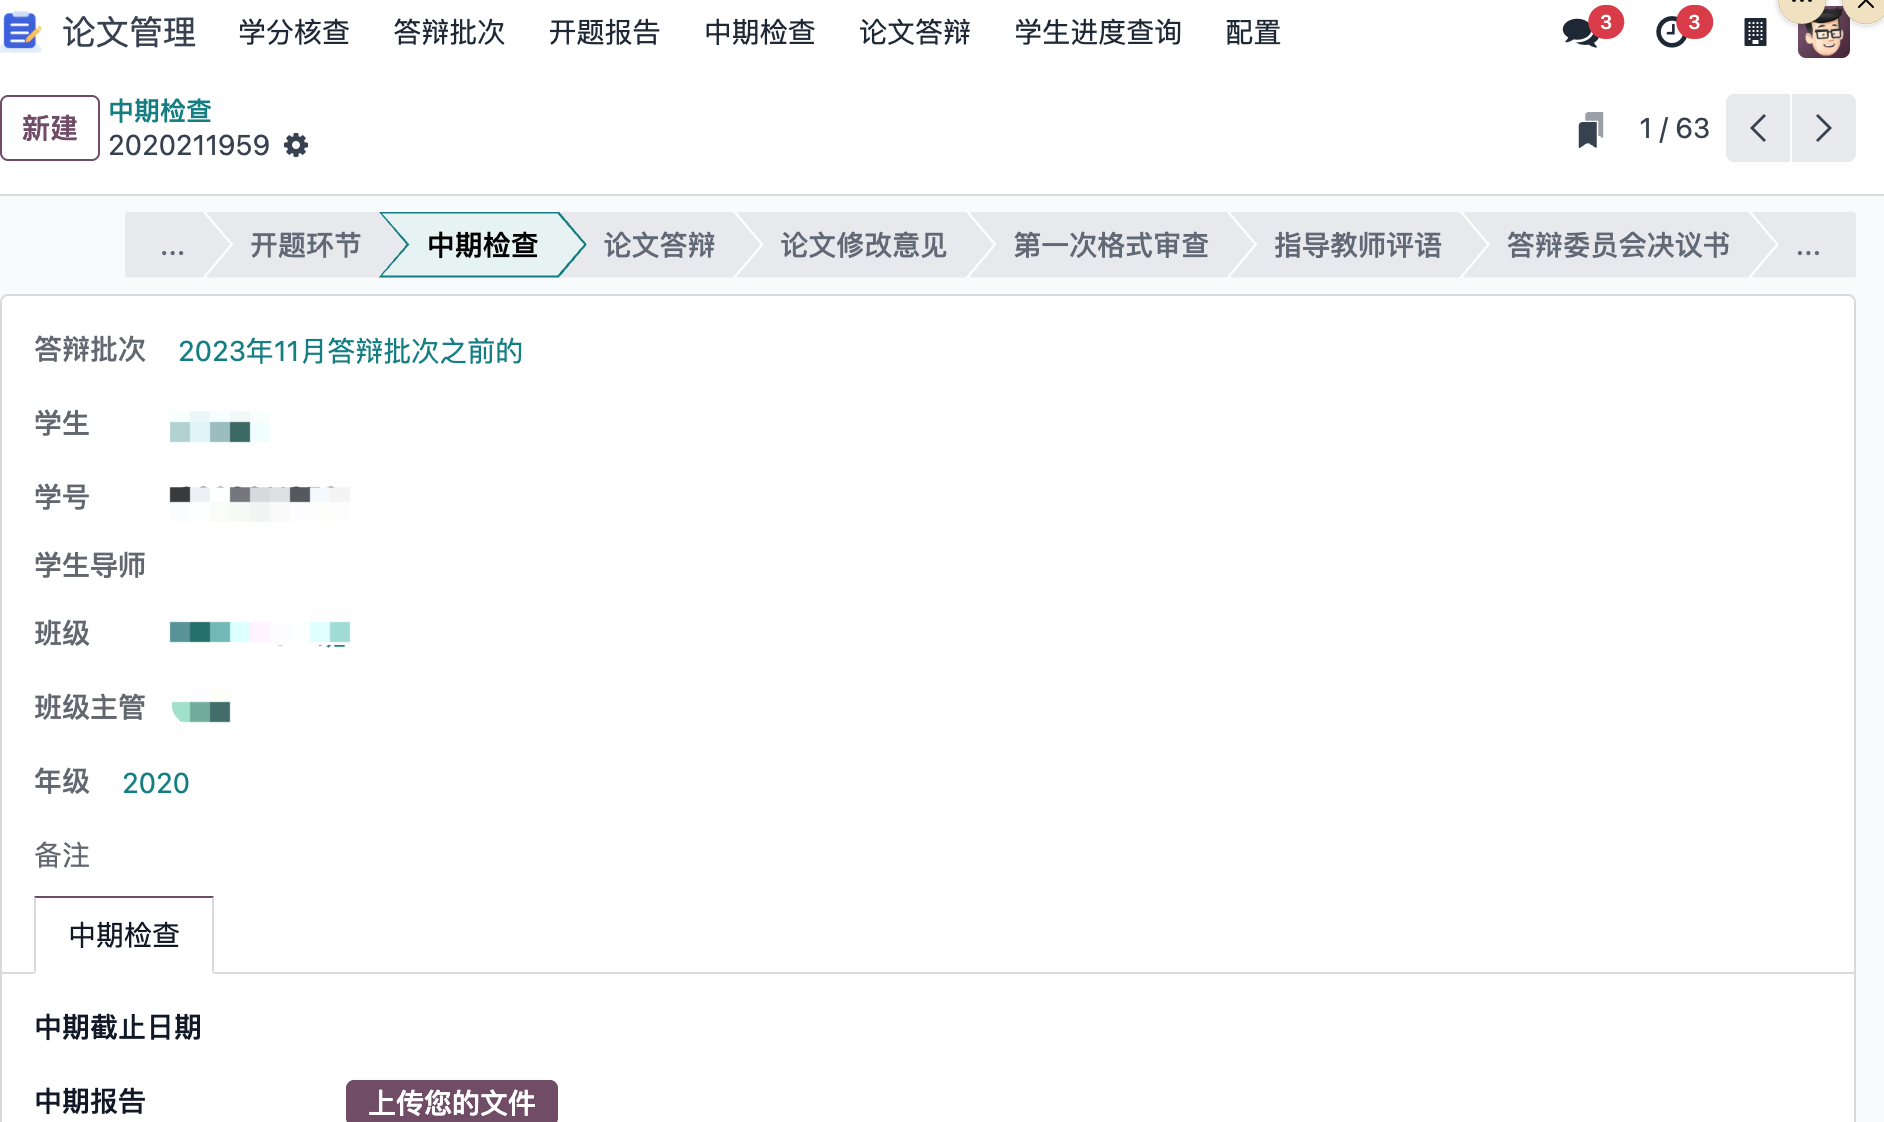1884x1122 pixels.
Task: Open the chat messages icon
Action: coord(1581,32)
